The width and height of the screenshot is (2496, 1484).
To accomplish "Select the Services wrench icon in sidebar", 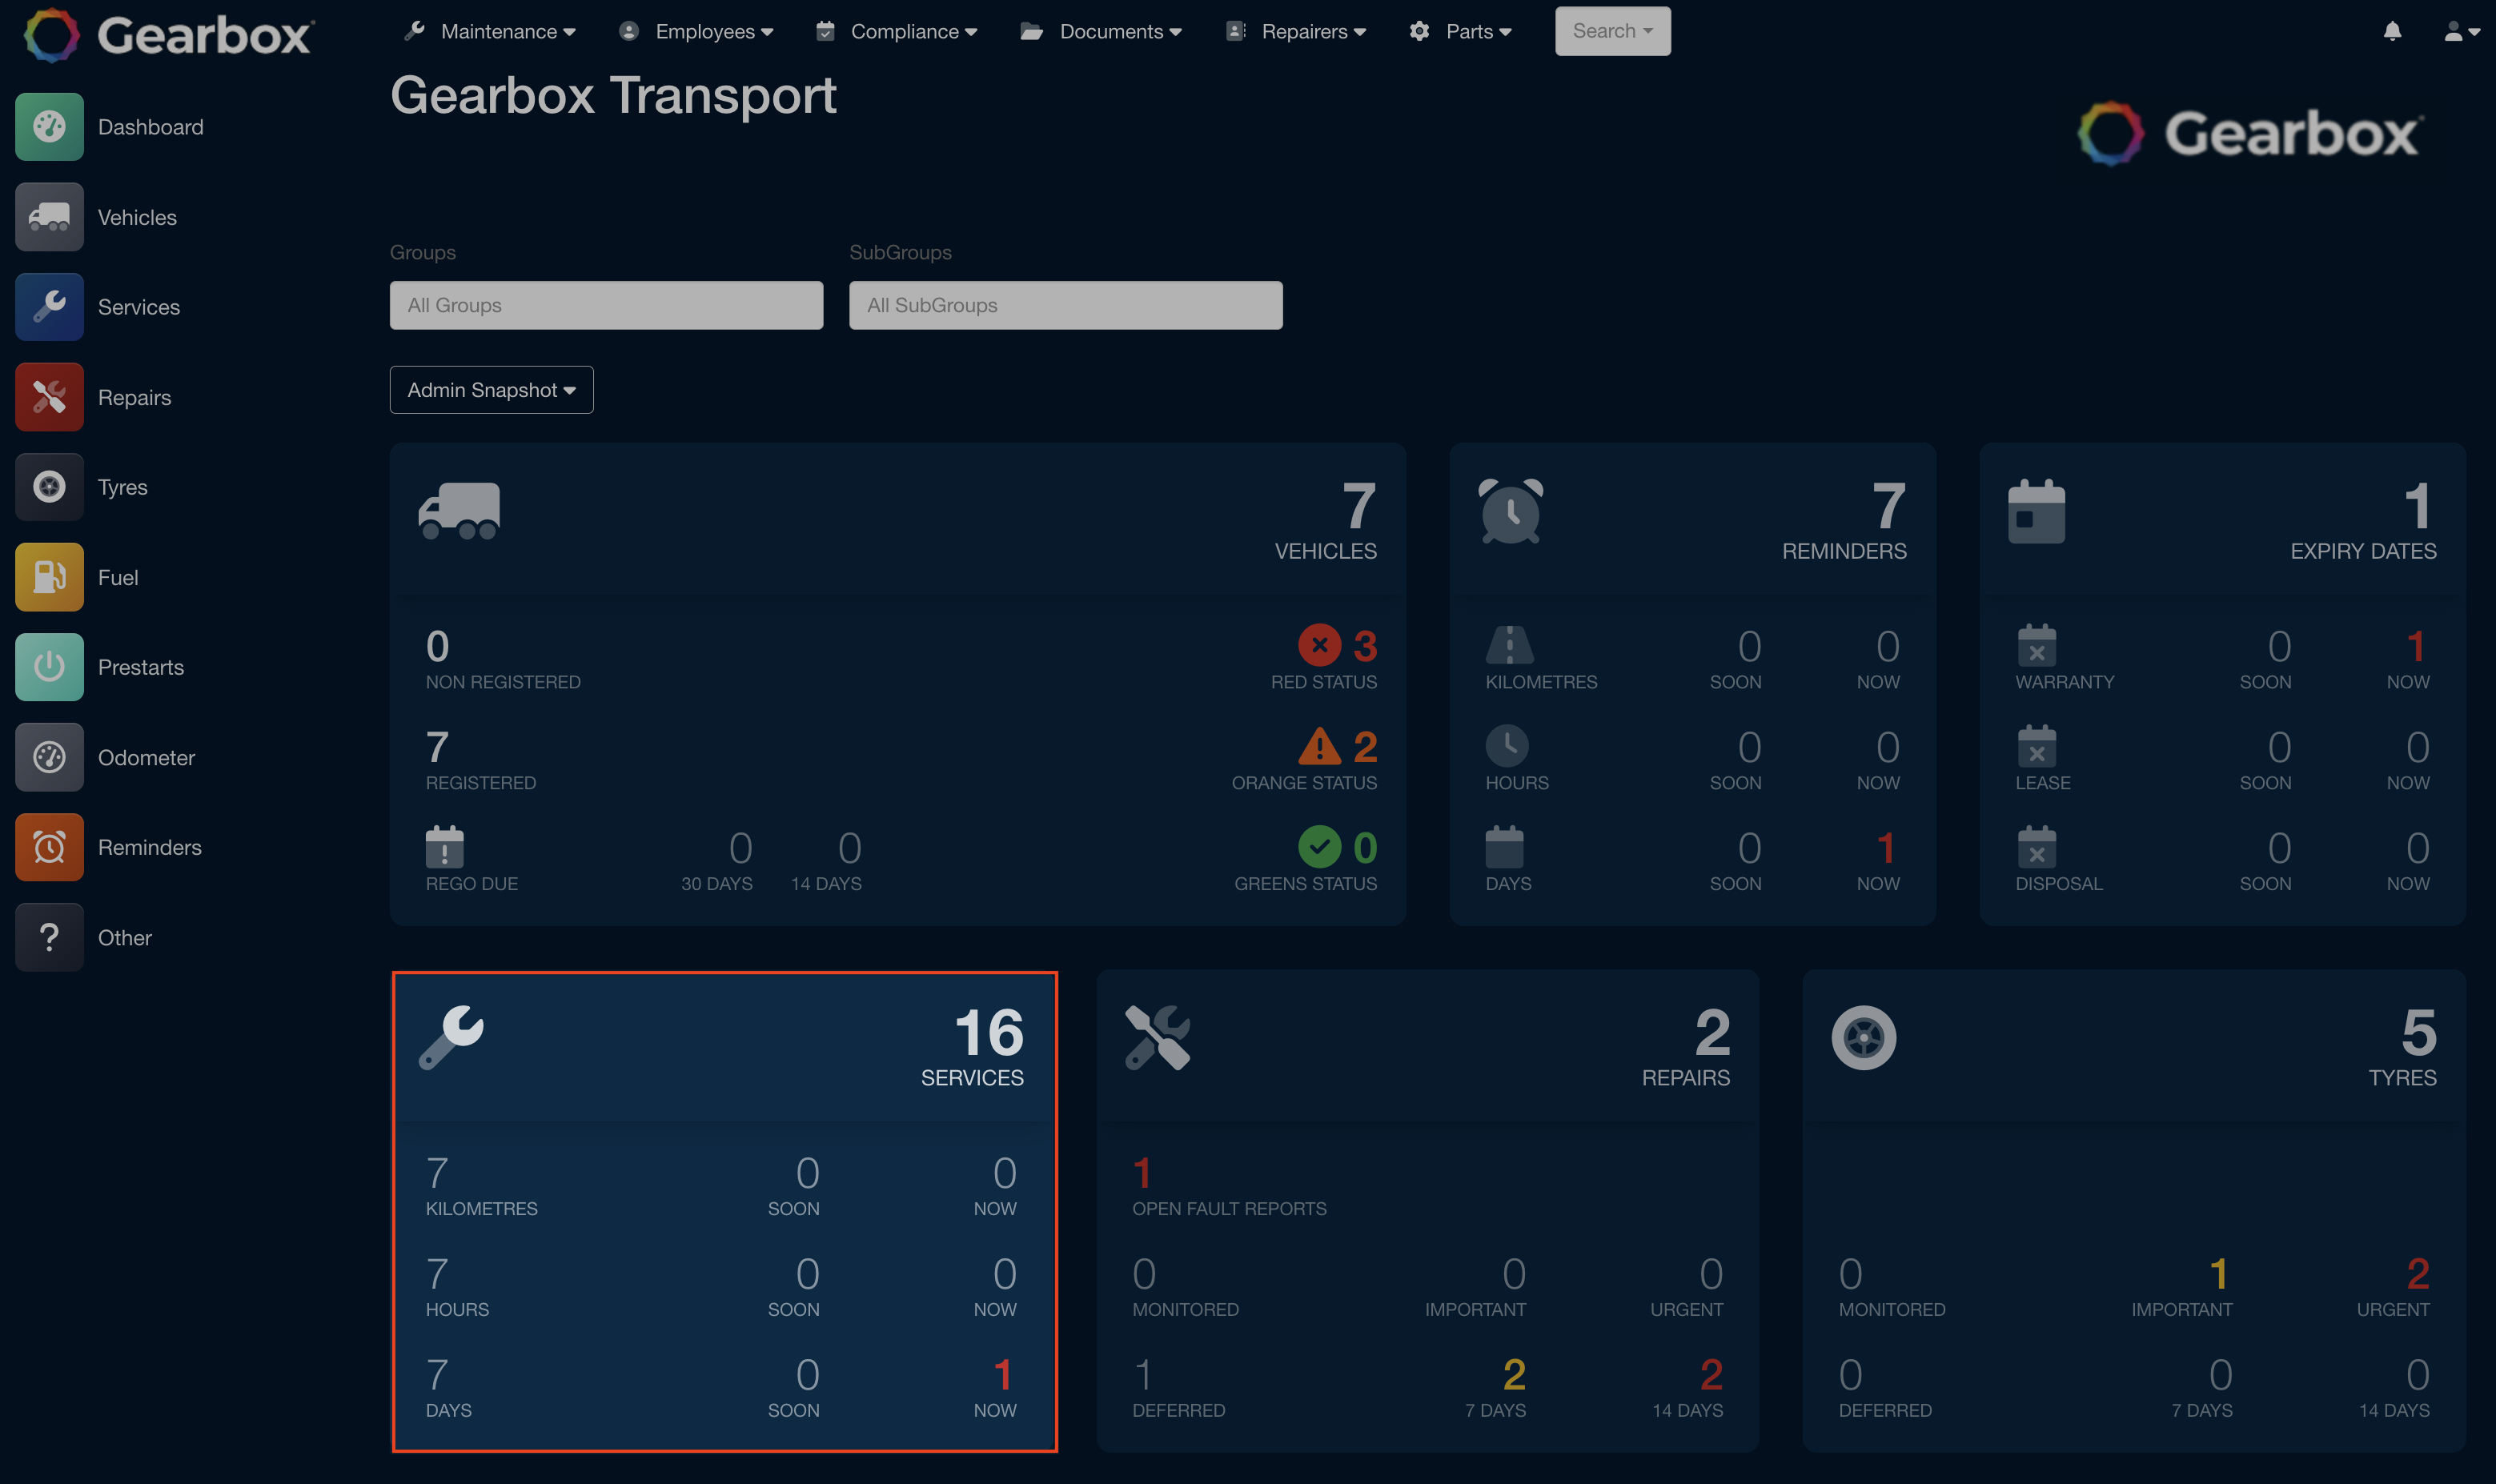I will [x=49, y=307].
